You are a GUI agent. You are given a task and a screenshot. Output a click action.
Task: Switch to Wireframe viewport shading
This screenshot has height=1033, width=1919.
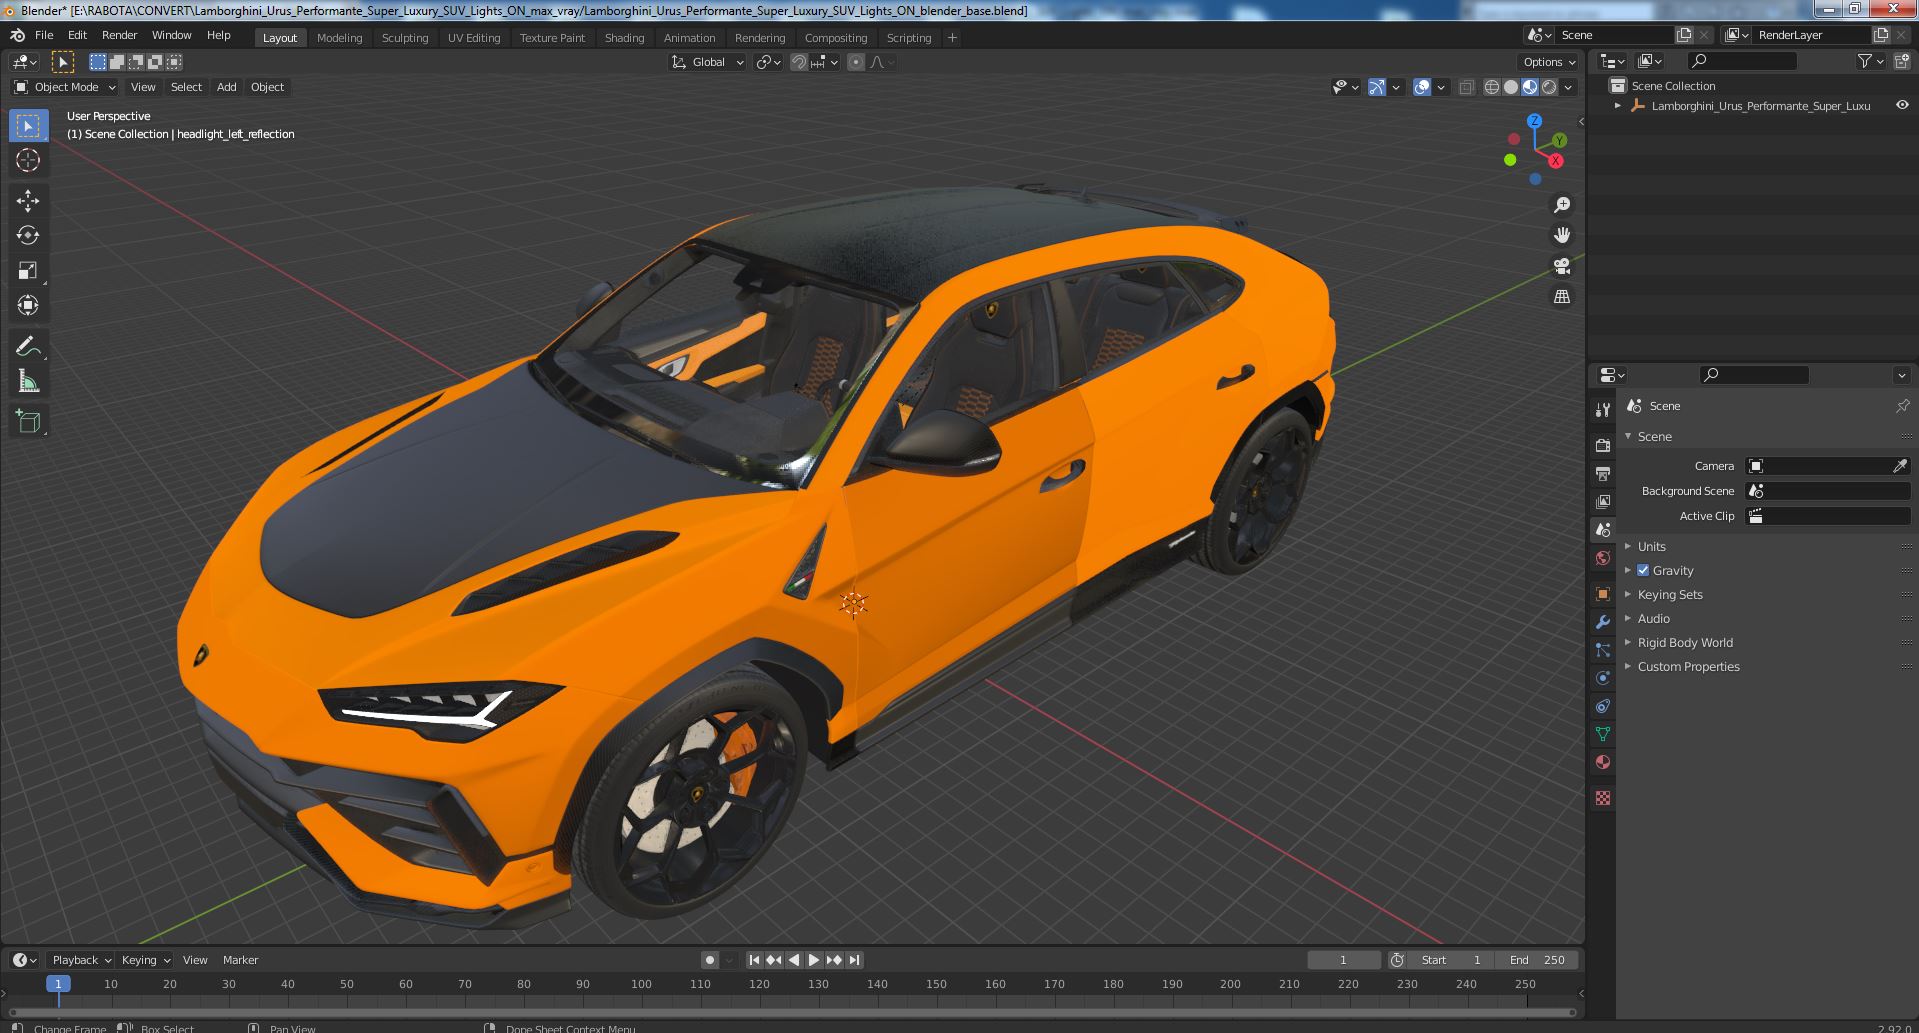(1492, 87)
